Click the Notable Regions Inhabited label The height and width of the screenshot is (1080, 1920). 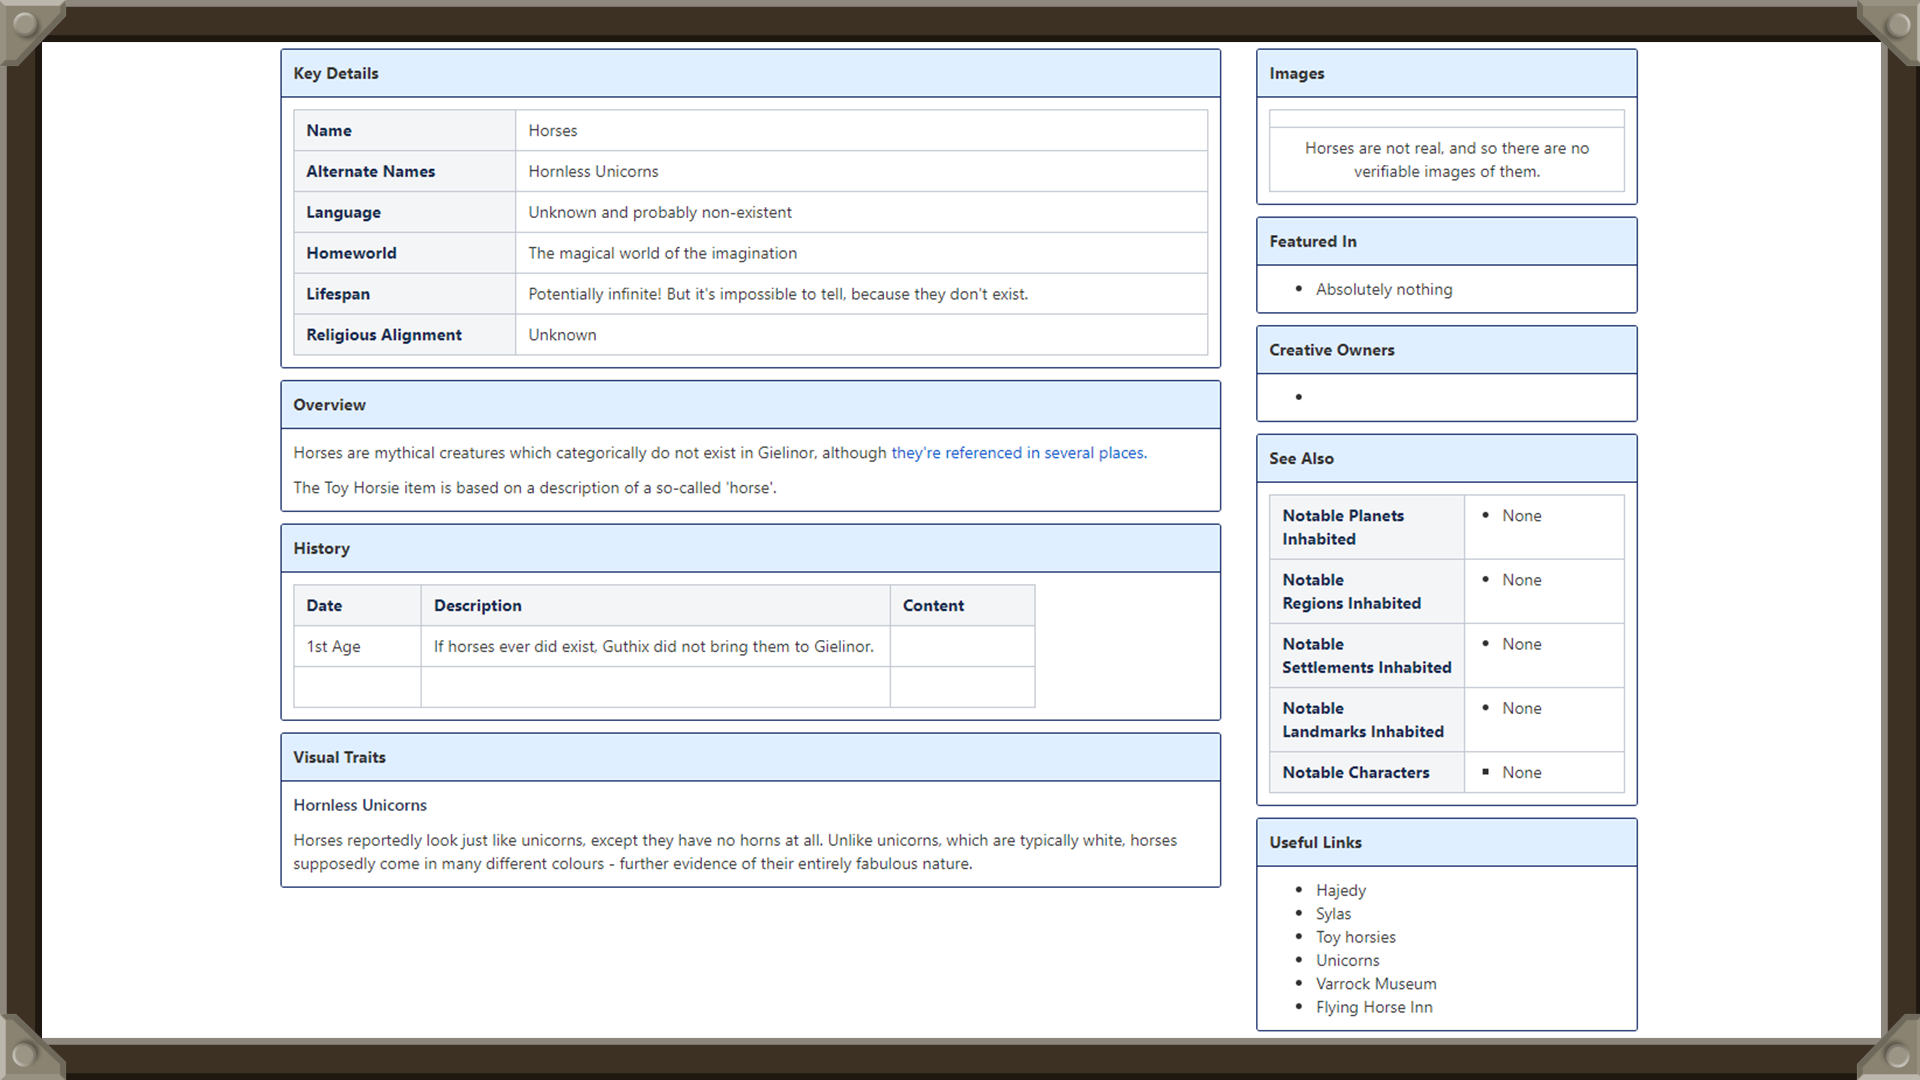(x=1351, y=591)
